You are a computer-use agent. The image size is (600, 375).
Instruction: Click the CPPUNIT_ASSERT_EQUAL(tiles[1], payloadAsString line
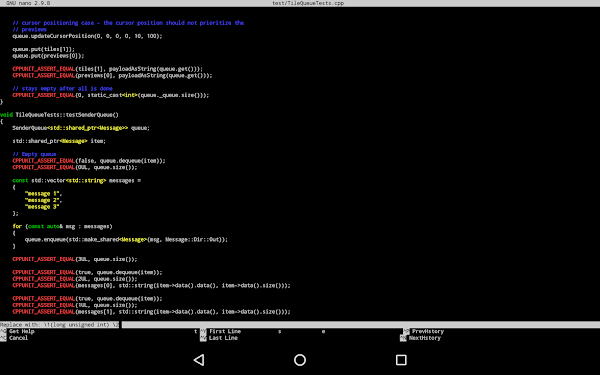pyautogui.click(x=108, y=69)
